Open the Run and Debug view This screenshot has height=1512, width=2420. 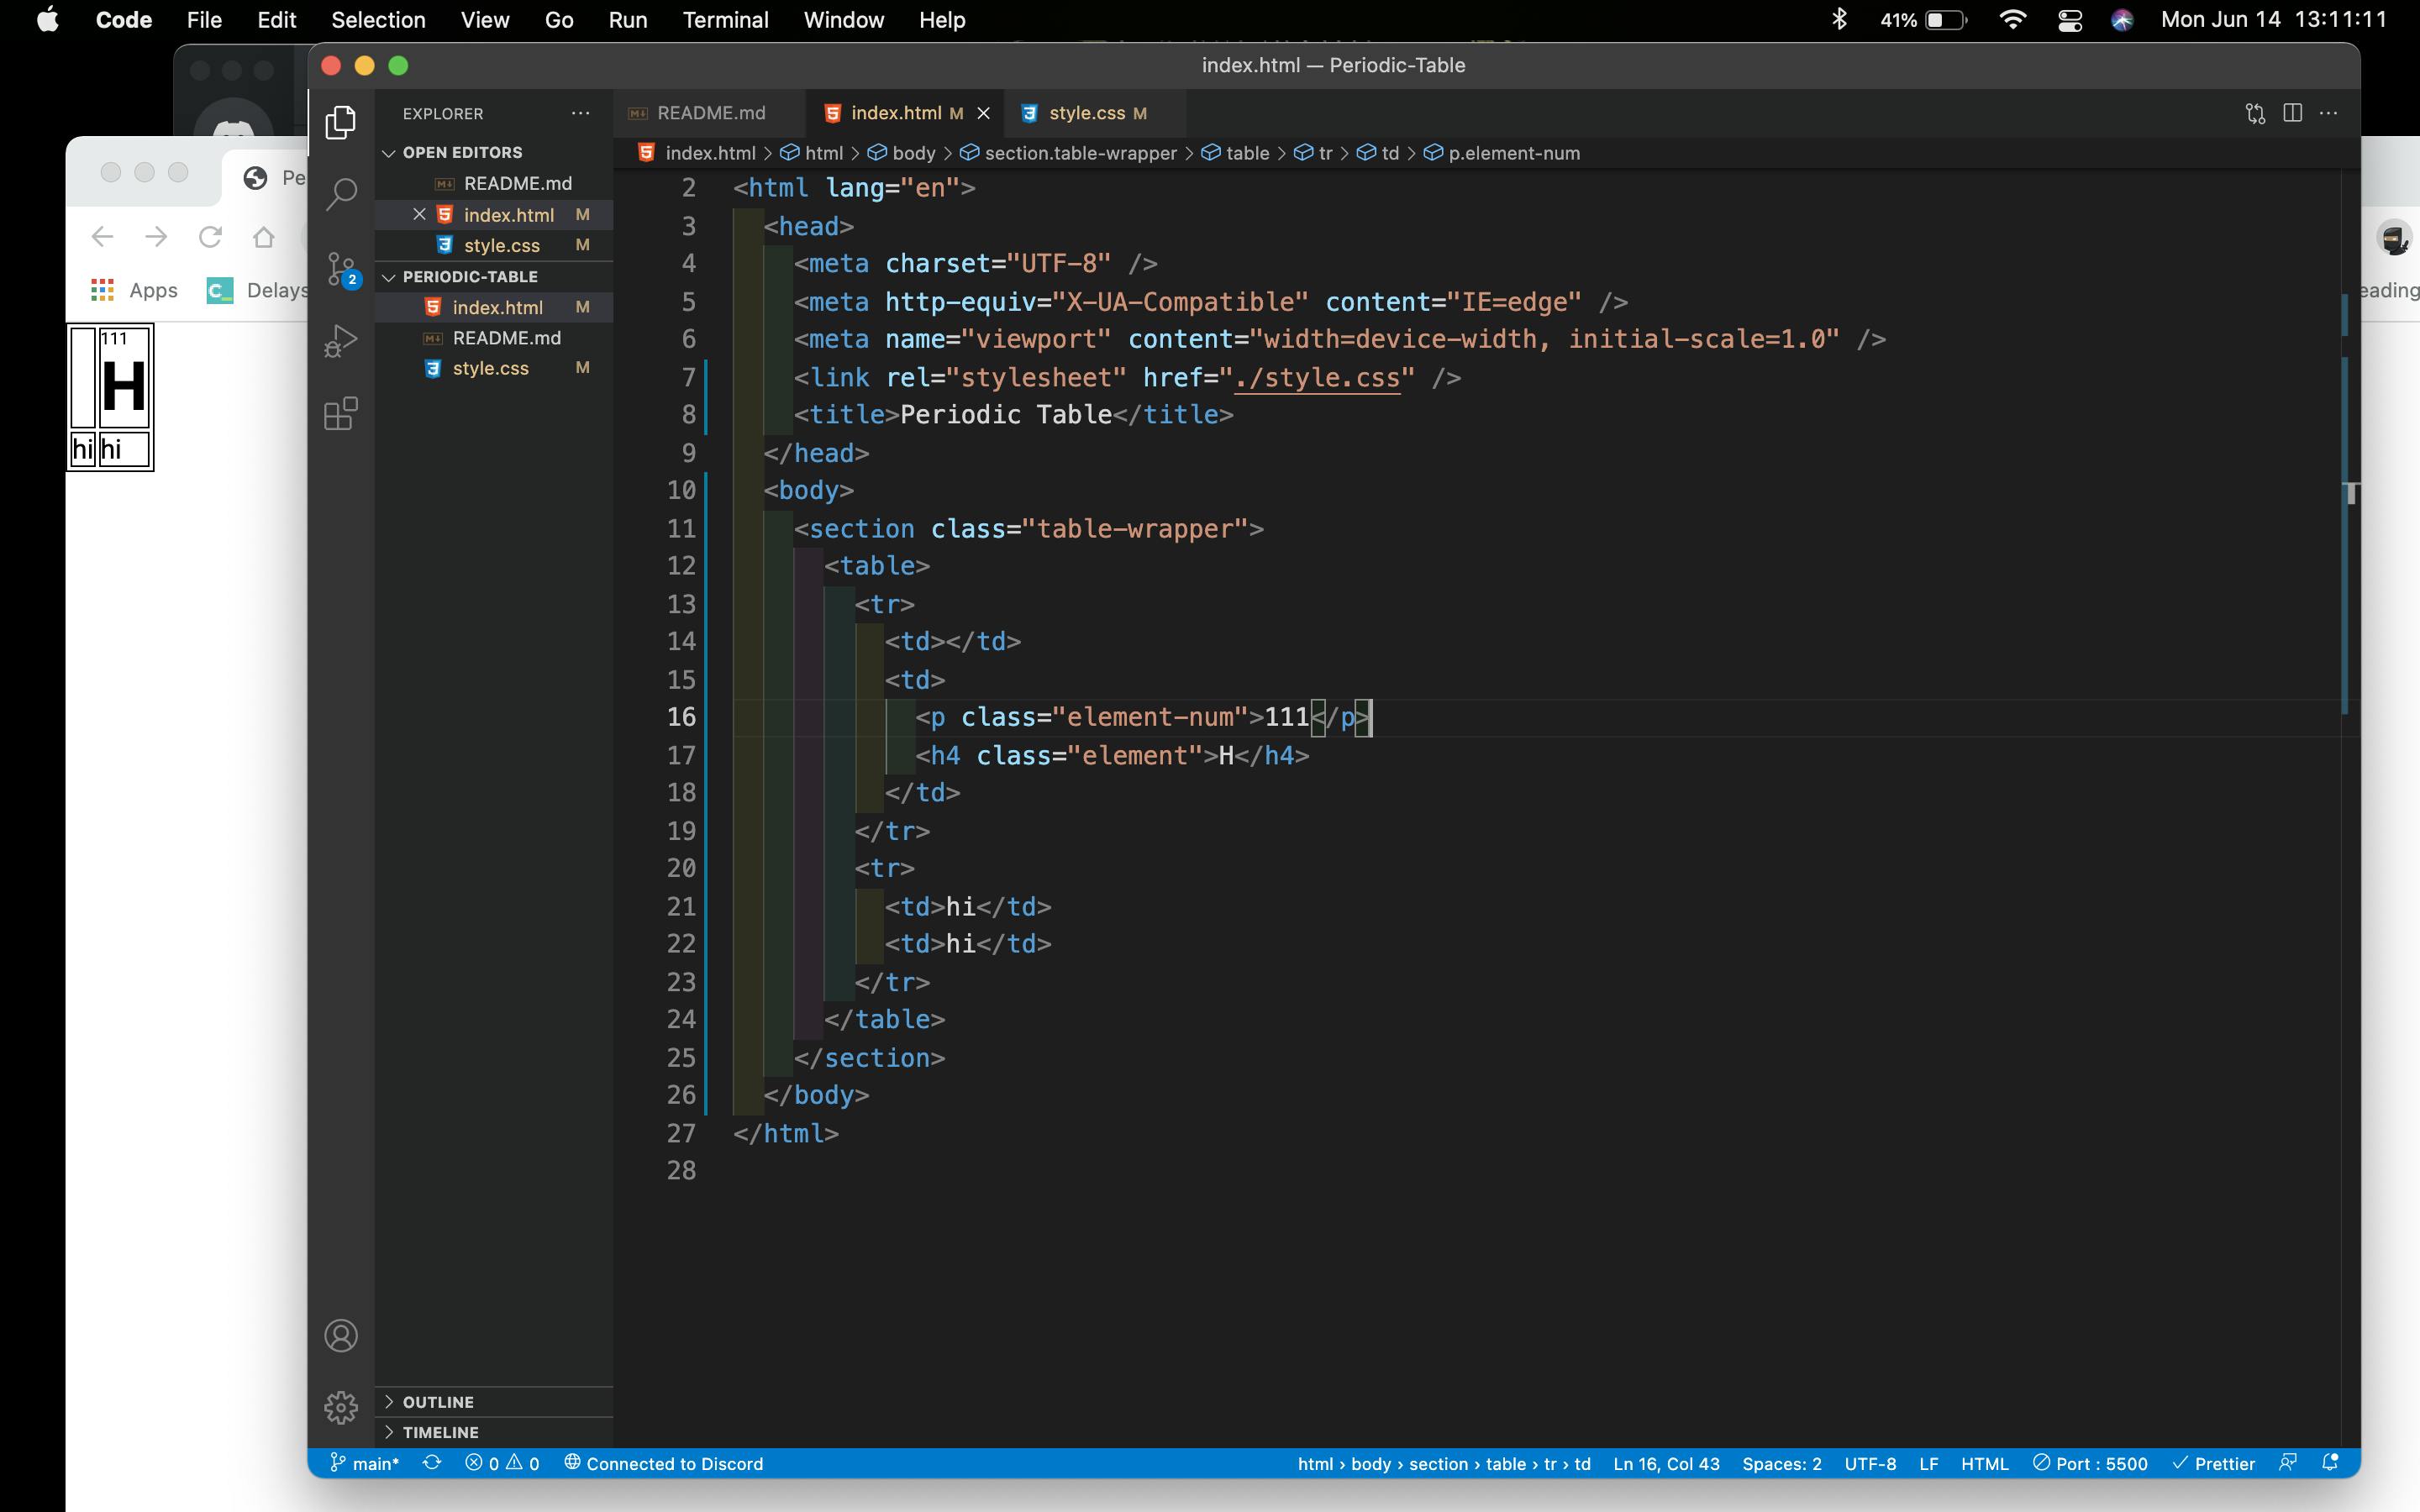coord(341,341)
